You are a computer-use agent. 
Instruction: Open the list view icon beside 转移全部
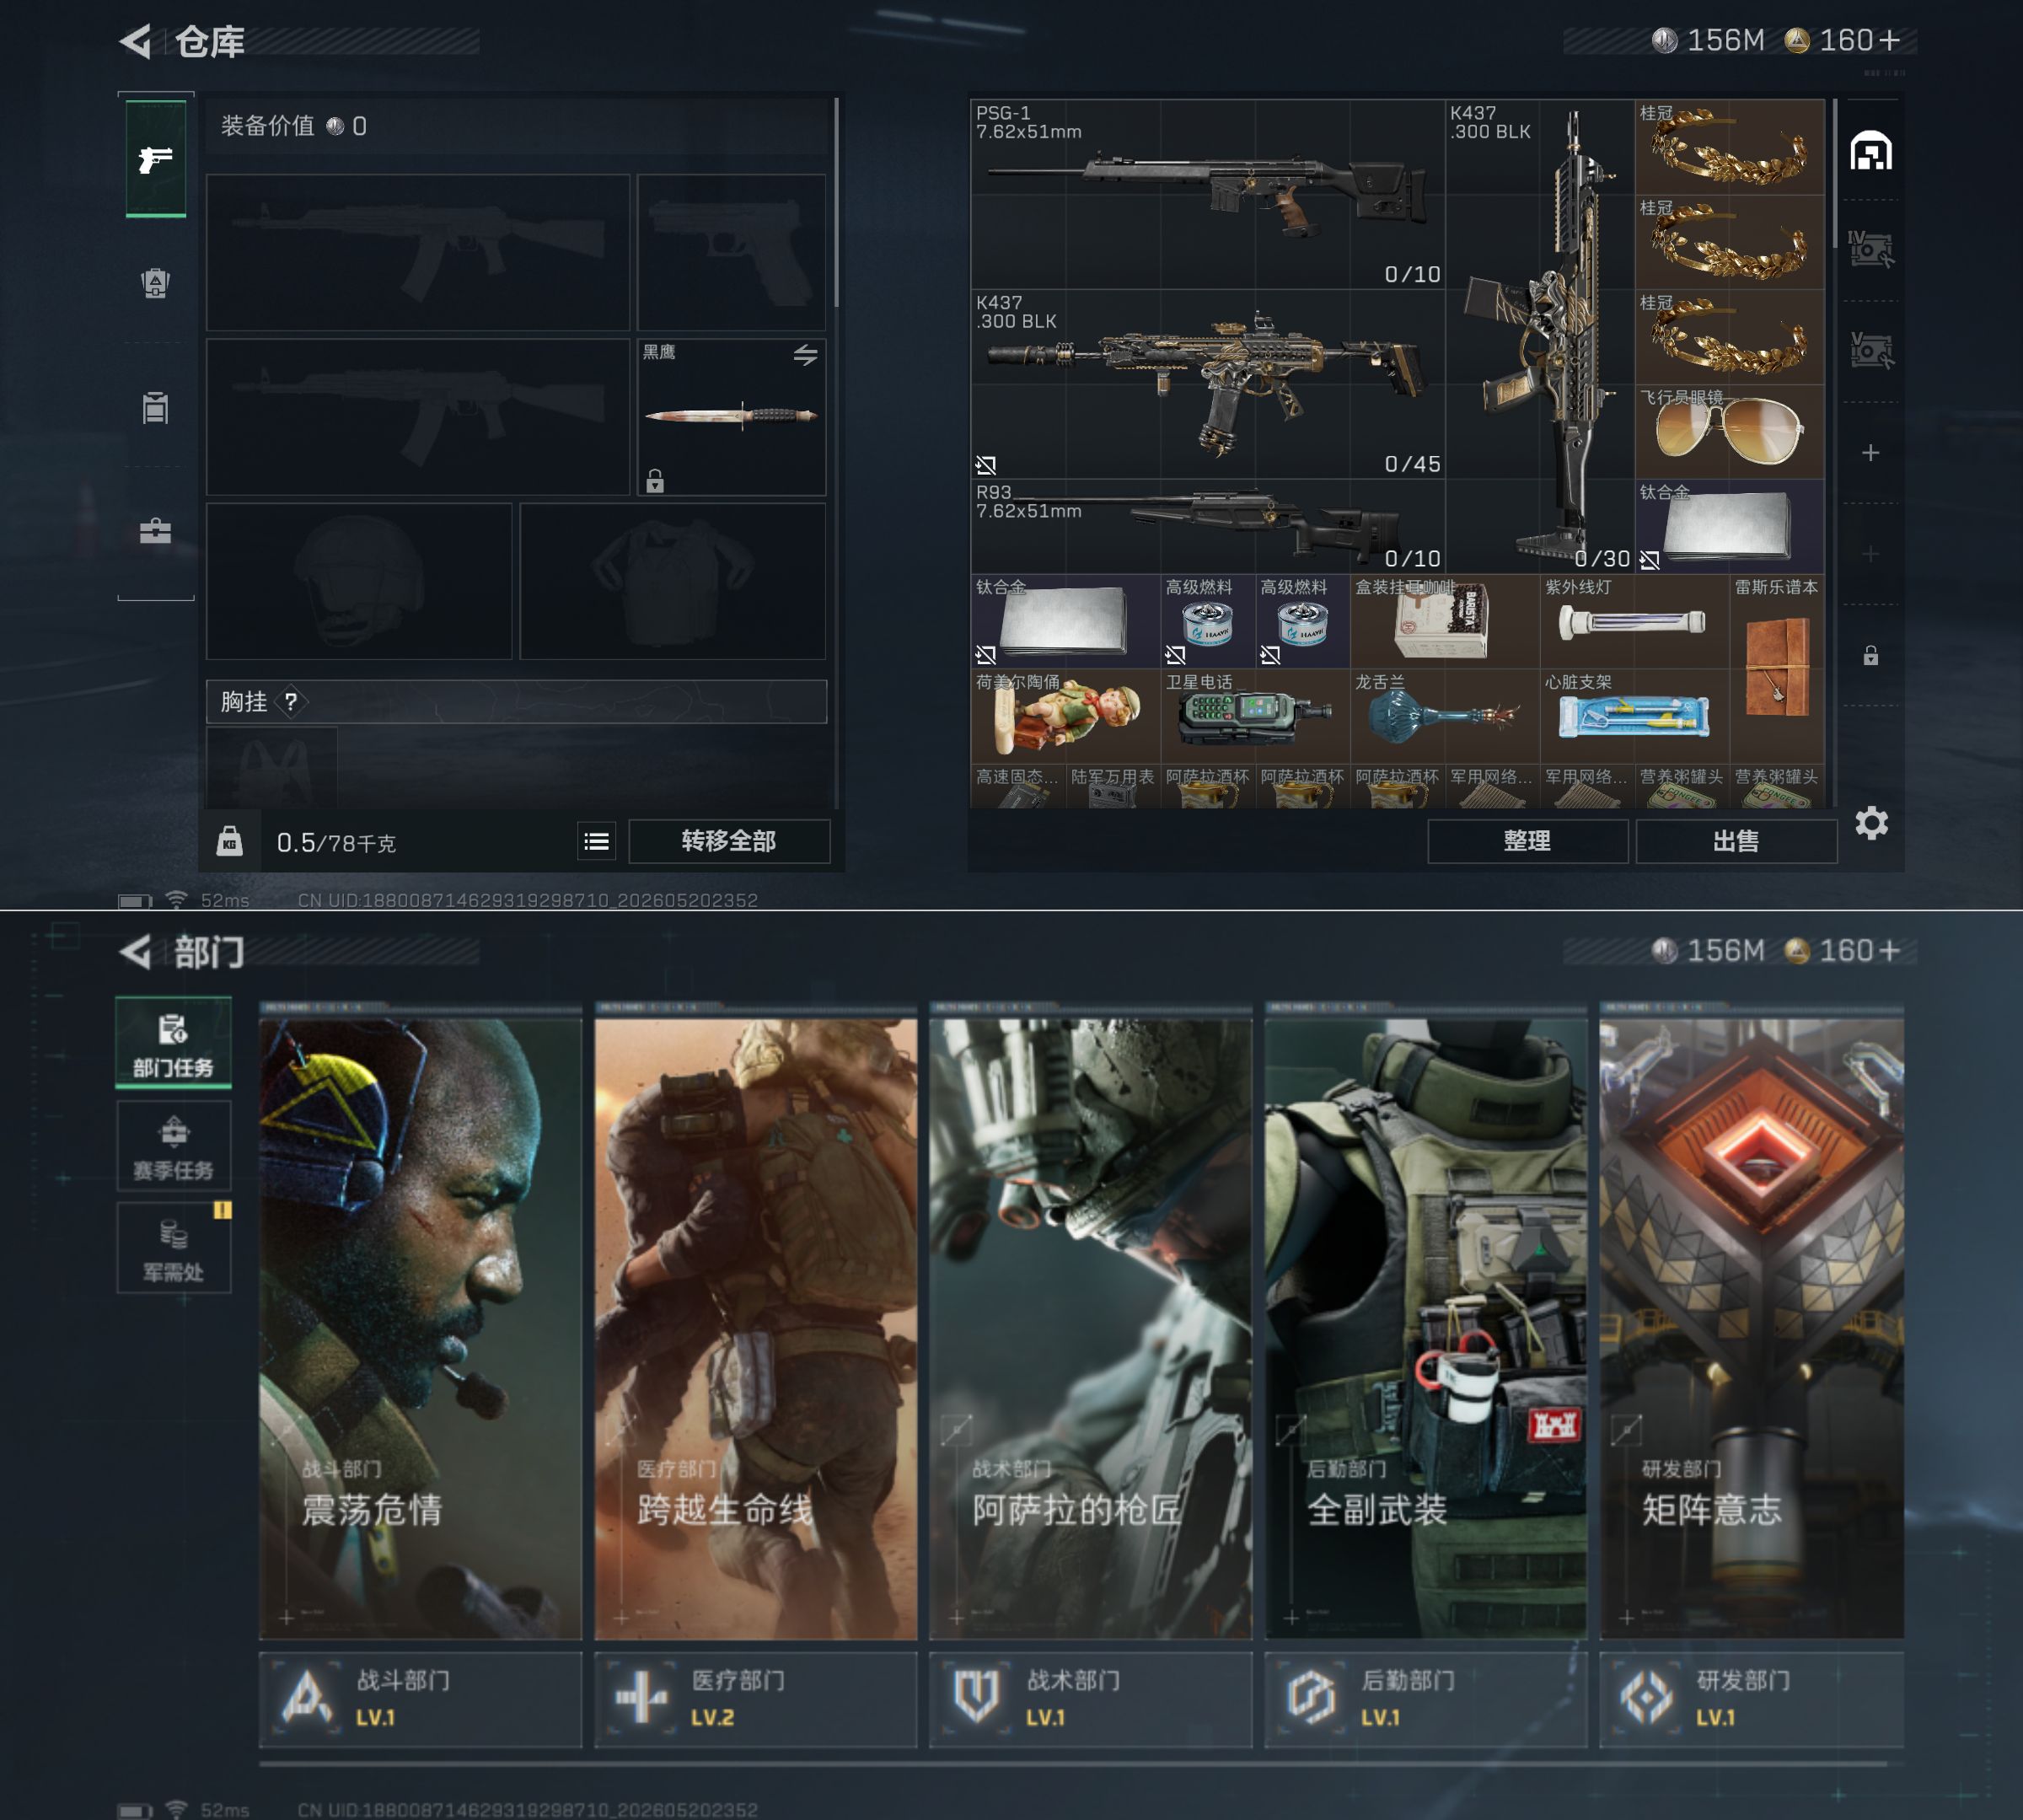click(x=596, y=841)
